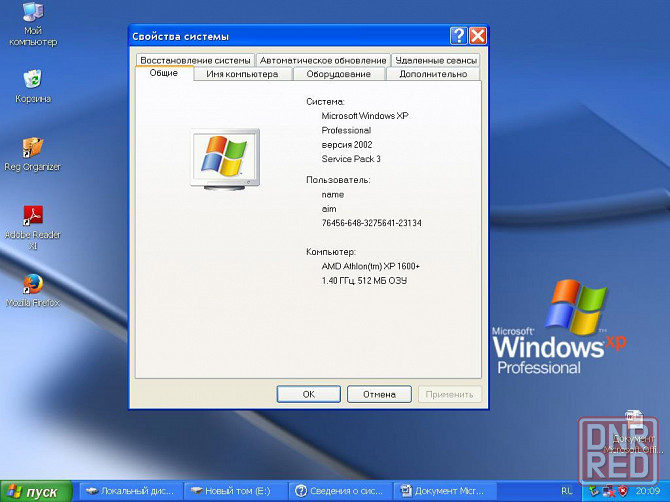Screen dimensions: 670x502
Task: Click the Отмена button
Action: [x=379, y=394]
